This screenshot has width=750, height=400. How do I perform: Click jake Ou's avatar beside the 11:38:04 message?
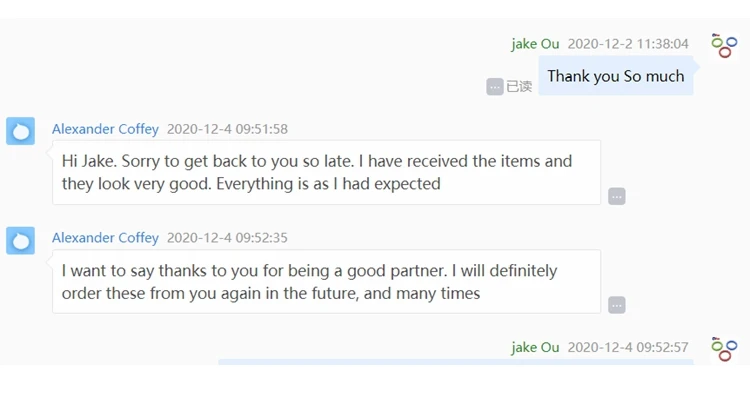pyautogui.click(x=724, y=45)
